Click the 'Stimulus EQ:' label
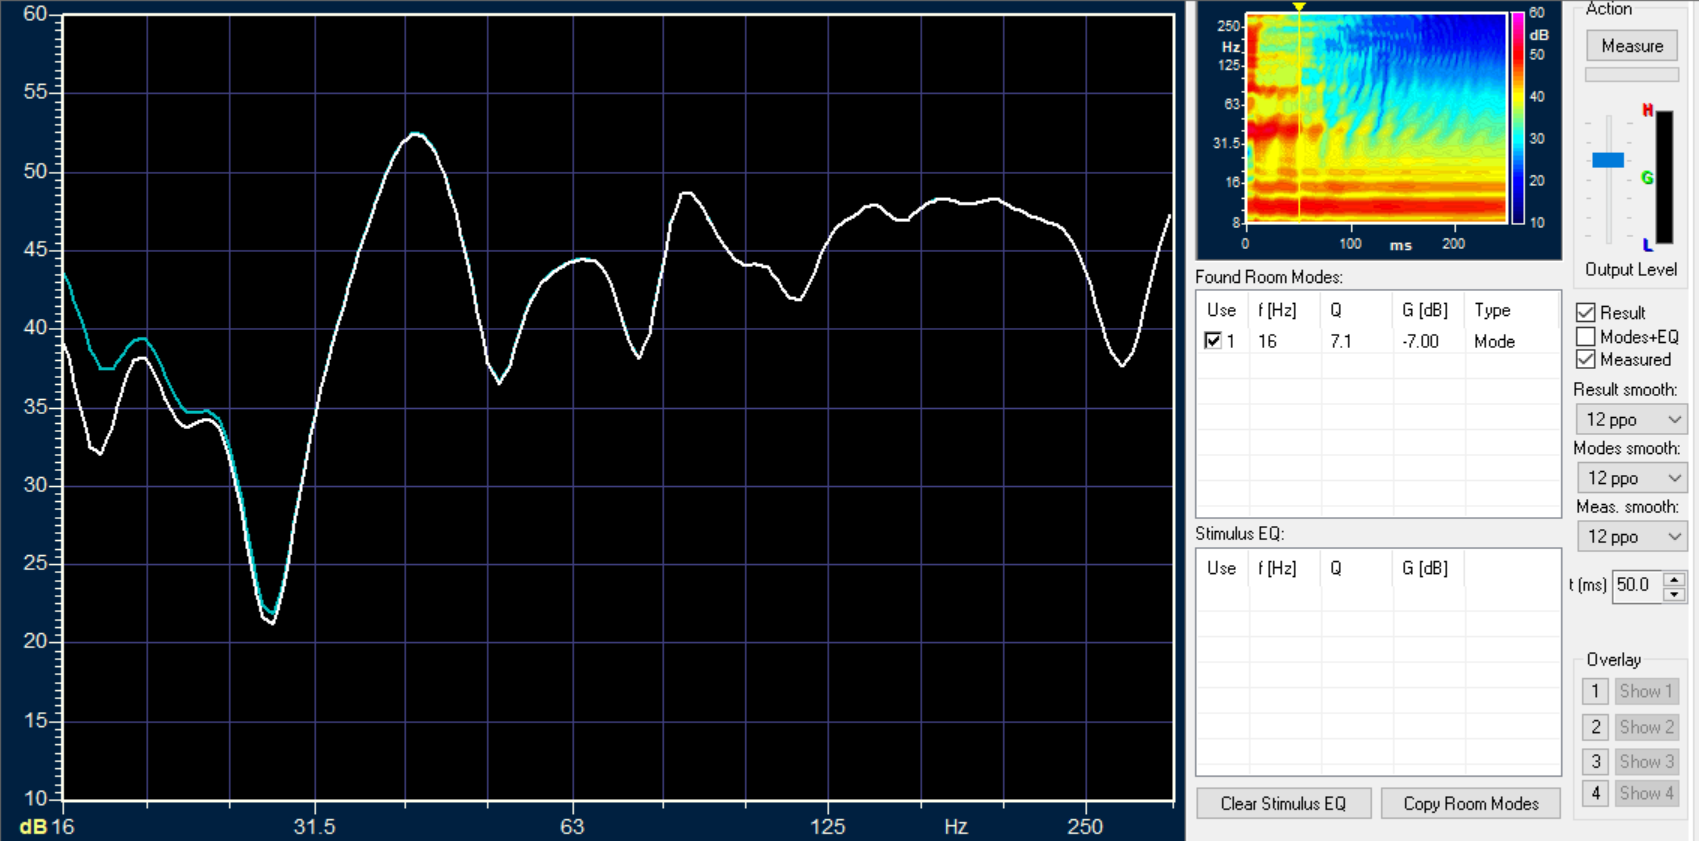Image resolution: width=1699 pixels, height=841 pixels. tap(1240, 534)
